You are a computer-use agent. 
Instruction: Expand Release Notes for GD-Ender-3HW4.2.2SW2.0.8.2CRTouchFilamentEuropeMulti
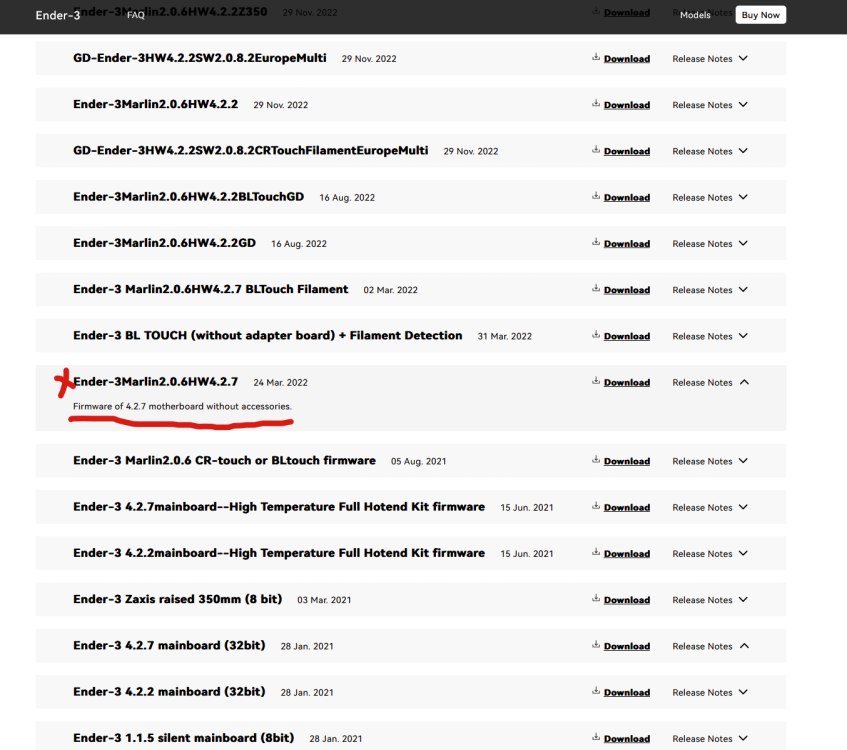coord(710,151)
